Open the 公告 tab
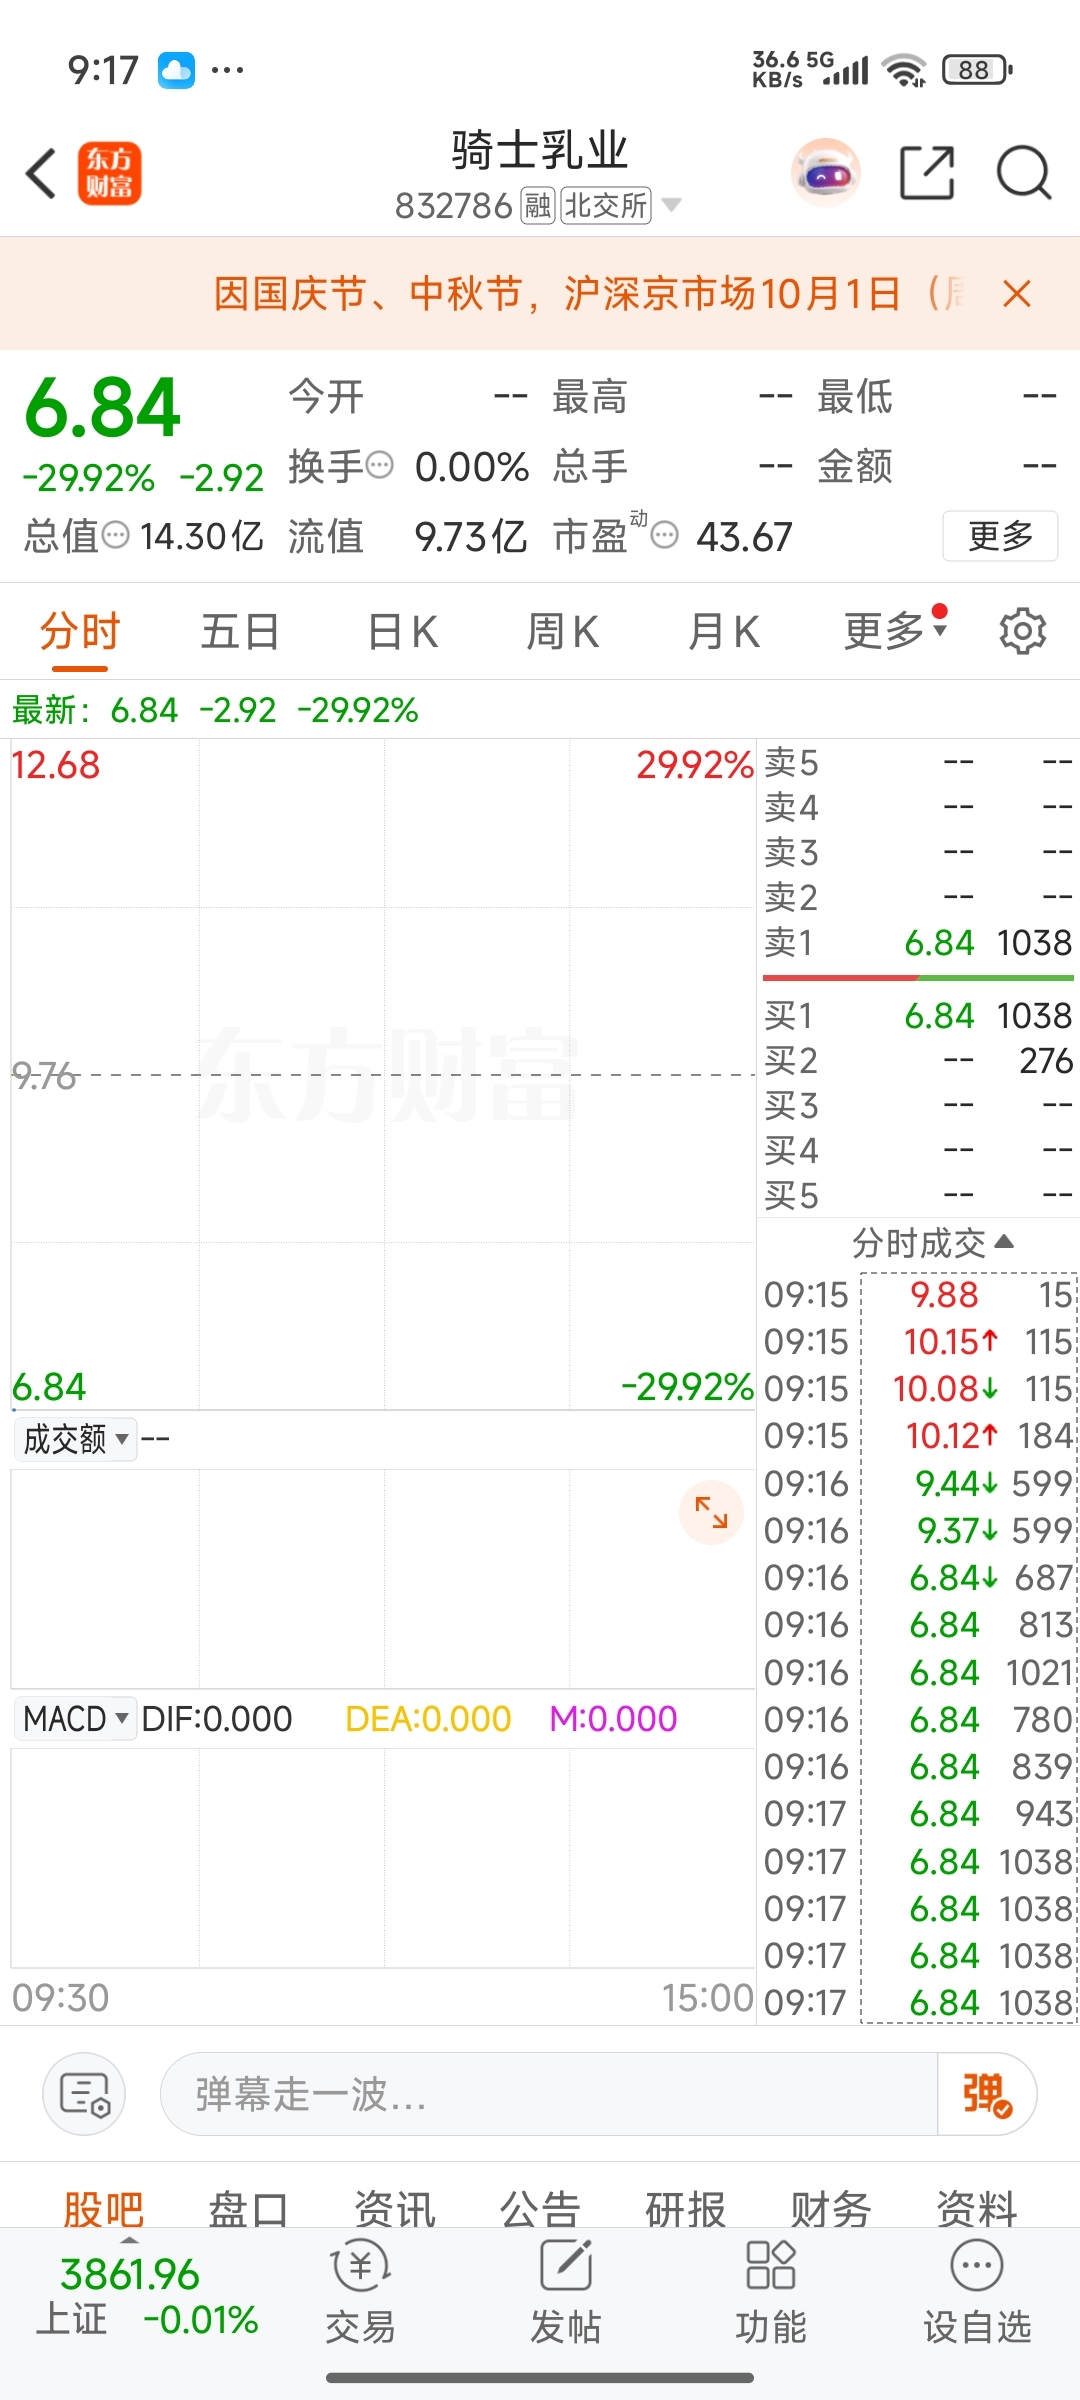The width and height of the screenshot is (1080, 2400). point(540,2210)
